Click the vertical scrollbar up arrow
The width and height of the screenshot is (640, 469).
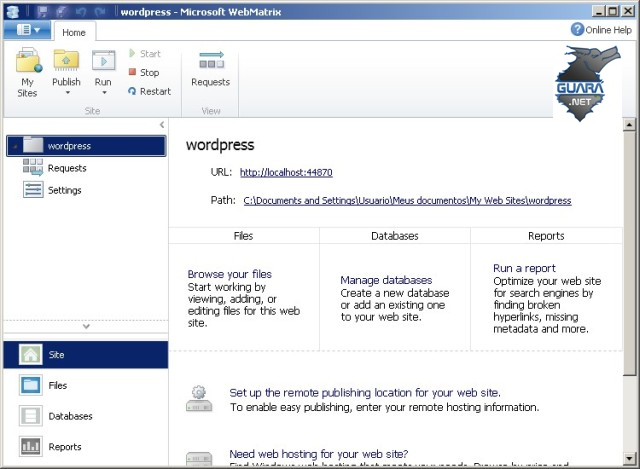(x=629, y=124)
